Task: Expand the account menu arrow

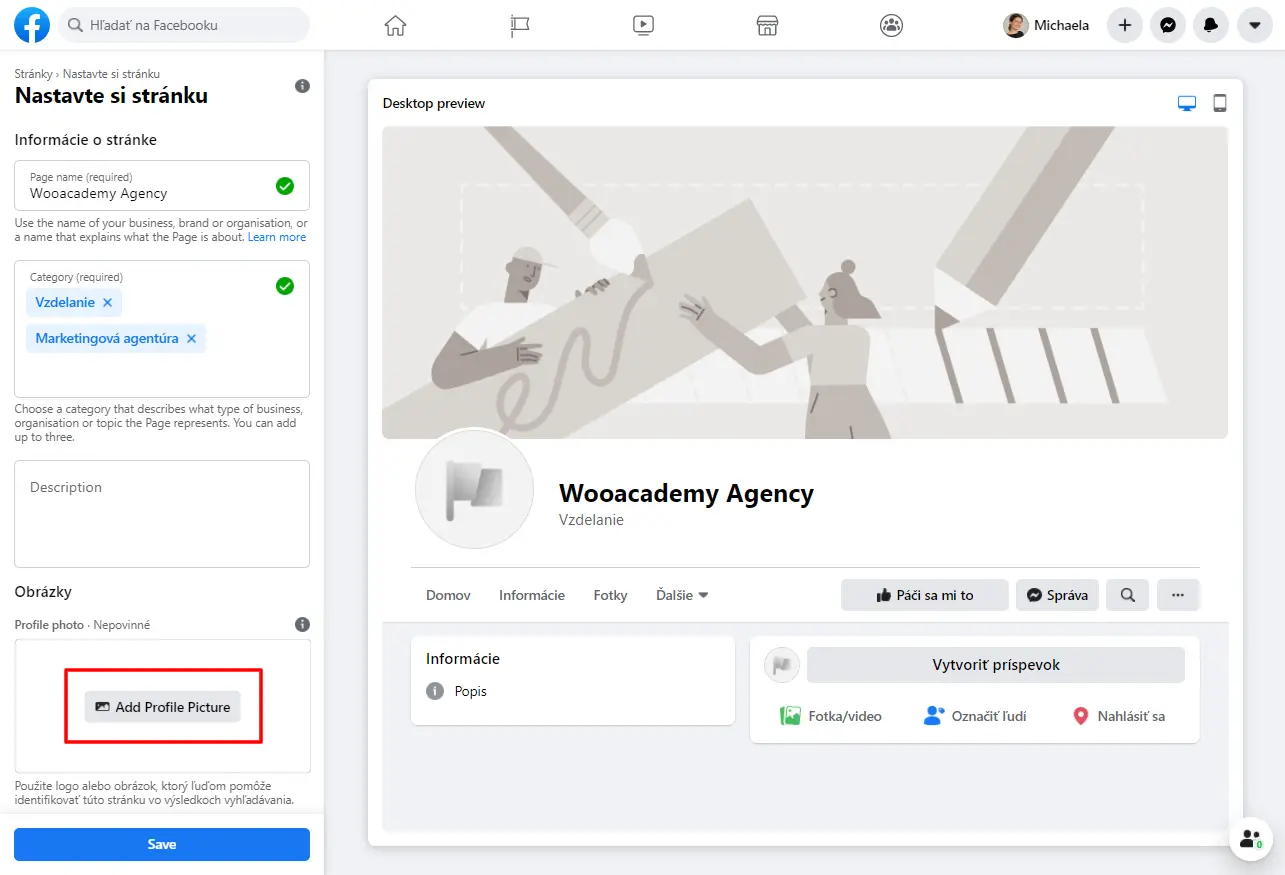Action: pyautogui.click(x=1254, y=25)
